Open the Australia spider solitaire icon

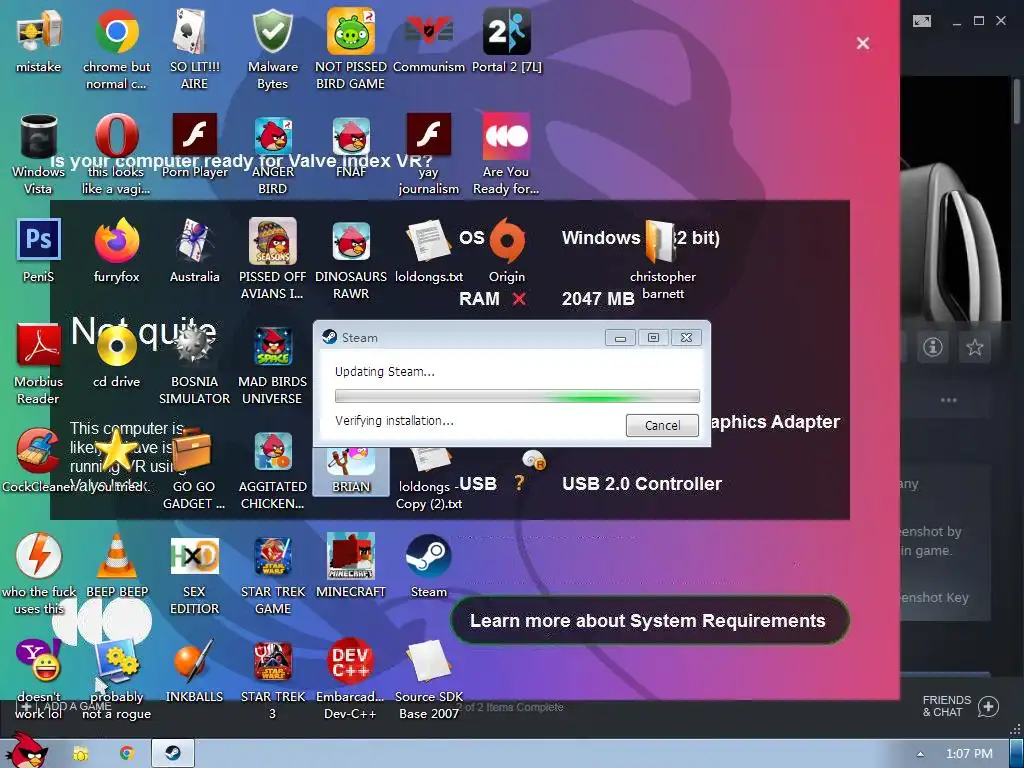(194, 240)
